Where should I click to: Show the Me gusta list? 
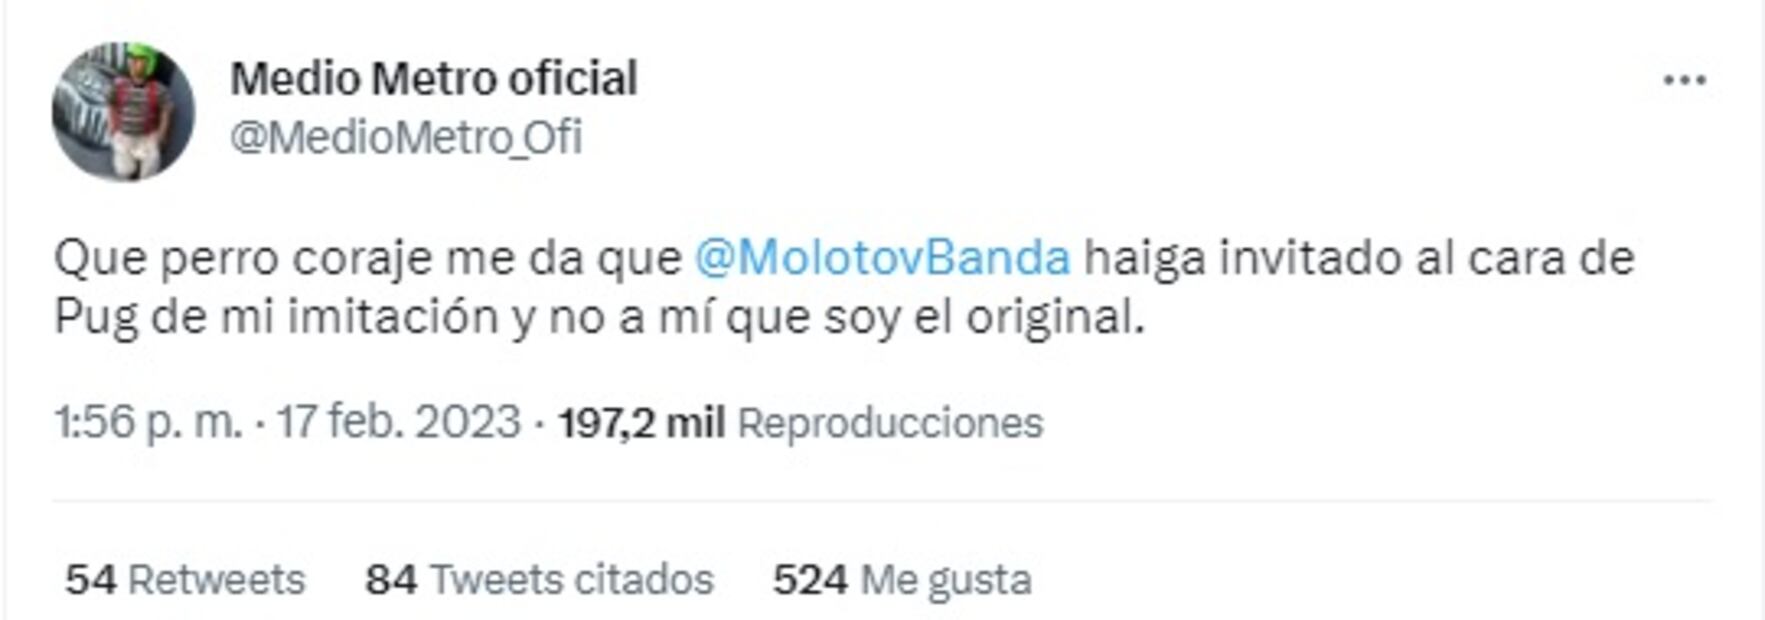click(x=946, y=580)
